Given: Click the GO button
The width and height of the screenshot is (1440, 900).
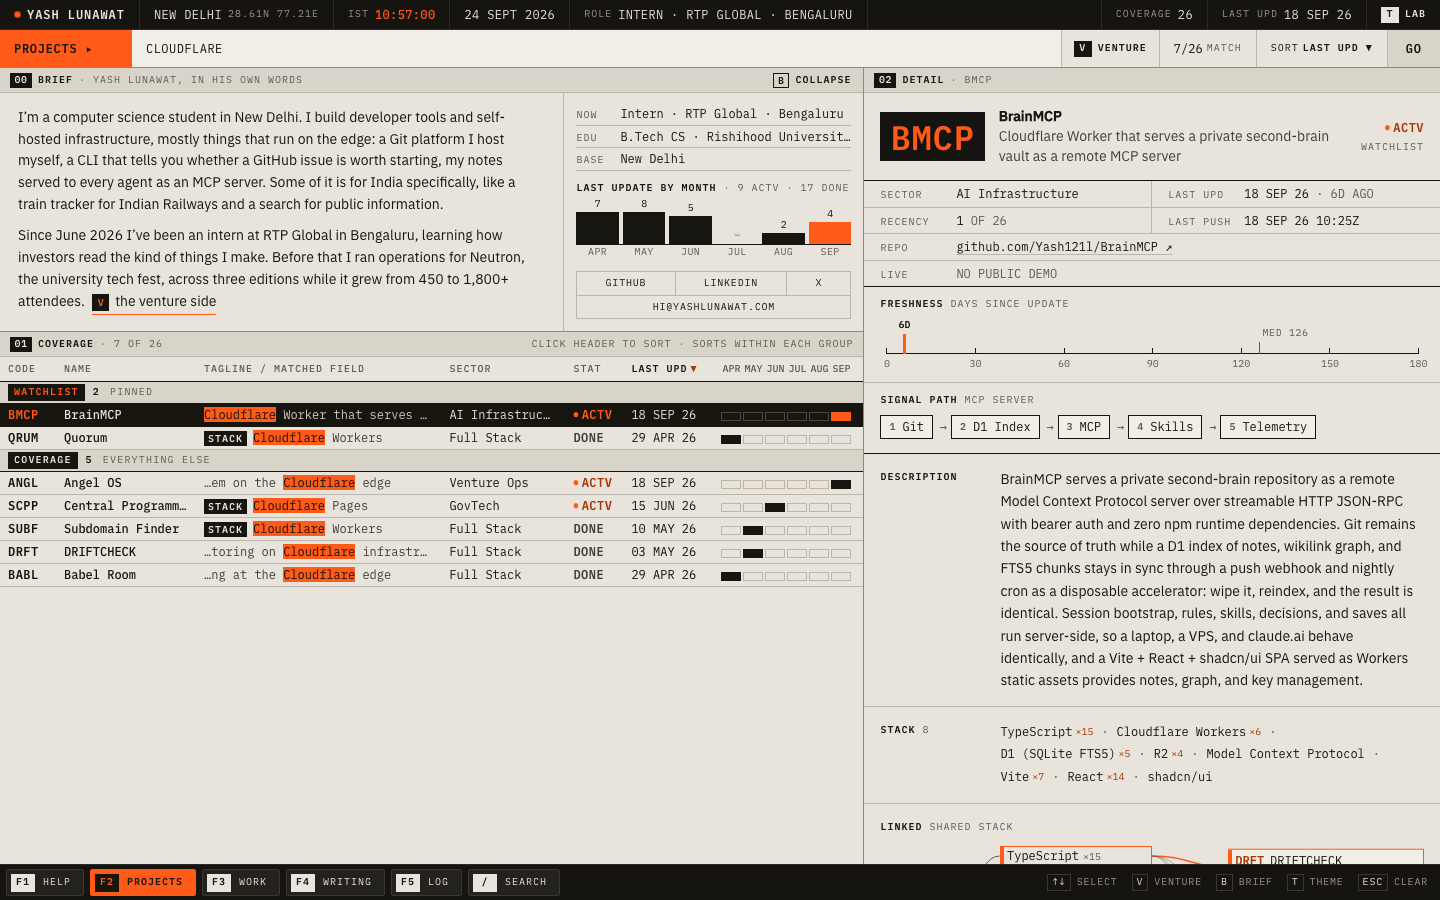Looking at the screenshot, I should click(1413, 49).
